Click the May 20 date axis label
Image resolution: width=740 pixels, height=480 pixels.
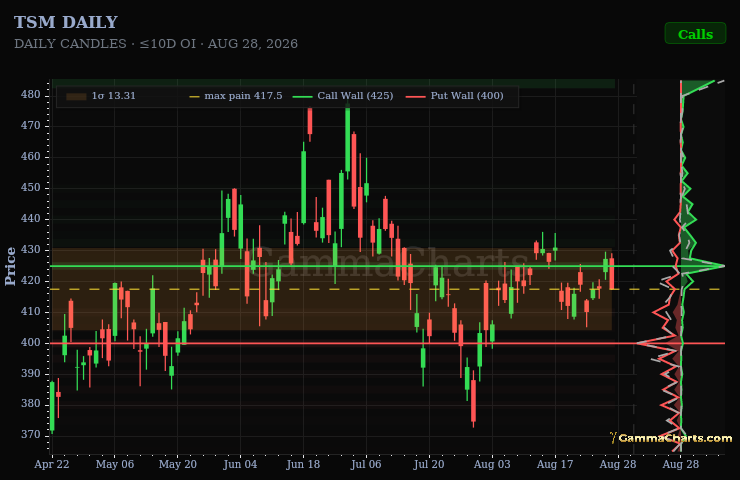pos(177,464)
